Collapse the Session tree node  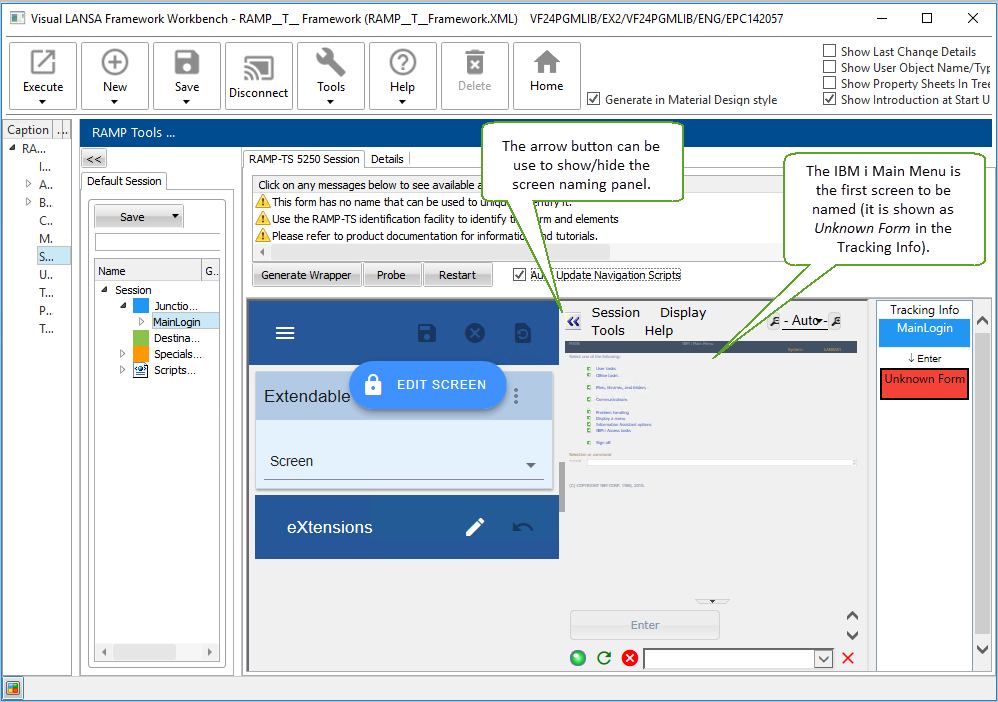pos(104,290)
